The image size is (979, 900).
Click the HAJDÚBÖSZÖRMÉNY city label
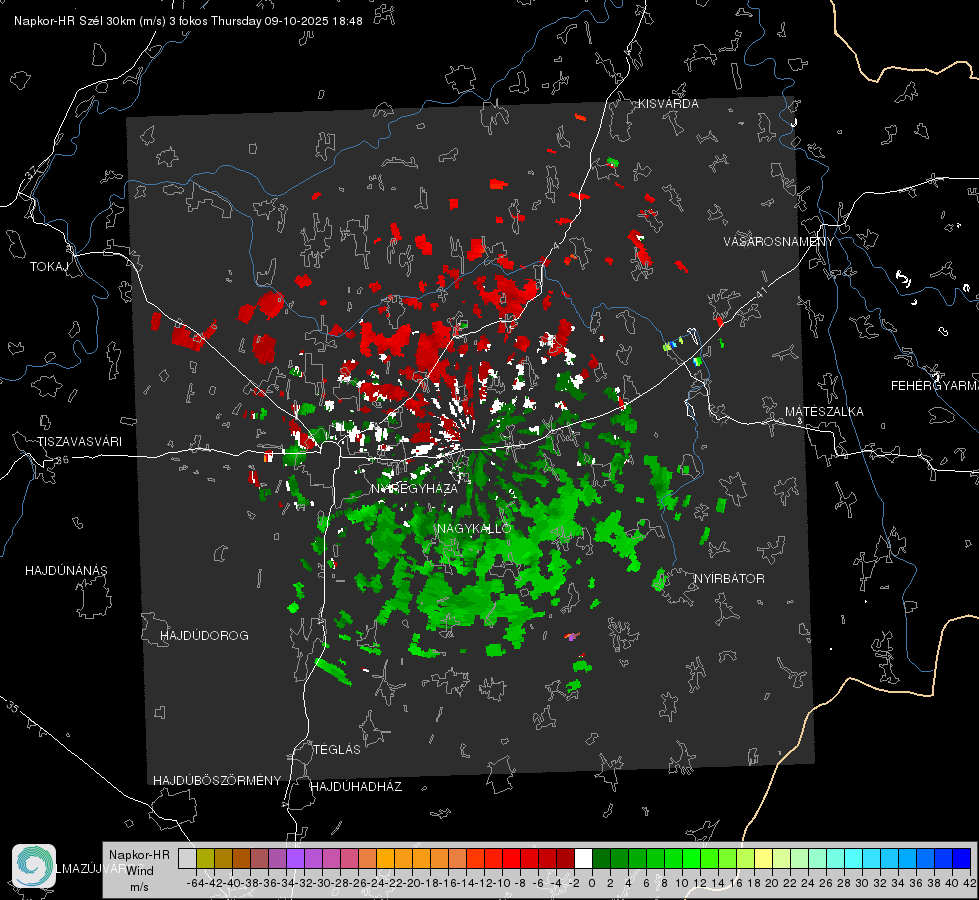[x=217, y=781]
